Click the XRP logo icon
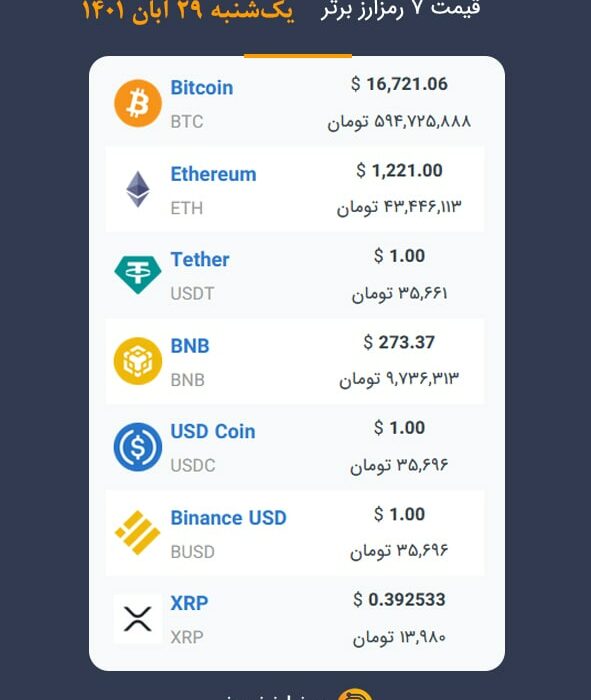The height and width of the screenshot is (700, 591). click(x=138, y=619)
